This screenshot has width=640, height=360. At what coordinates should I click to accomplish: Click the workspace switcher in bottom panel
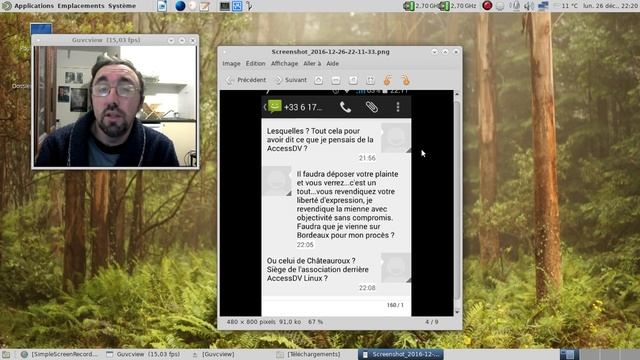click(x=599, y=354)
